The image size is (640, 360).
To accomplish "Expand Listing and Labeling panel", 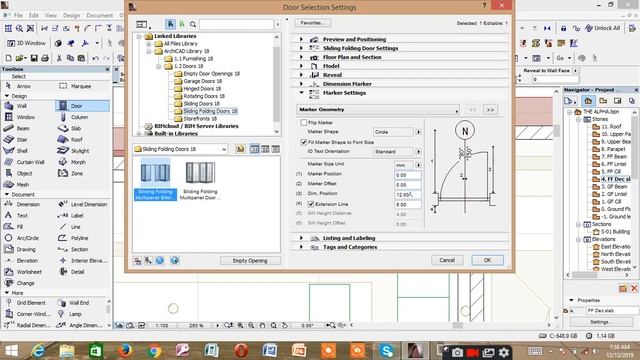I will click(x=301, y=238).
